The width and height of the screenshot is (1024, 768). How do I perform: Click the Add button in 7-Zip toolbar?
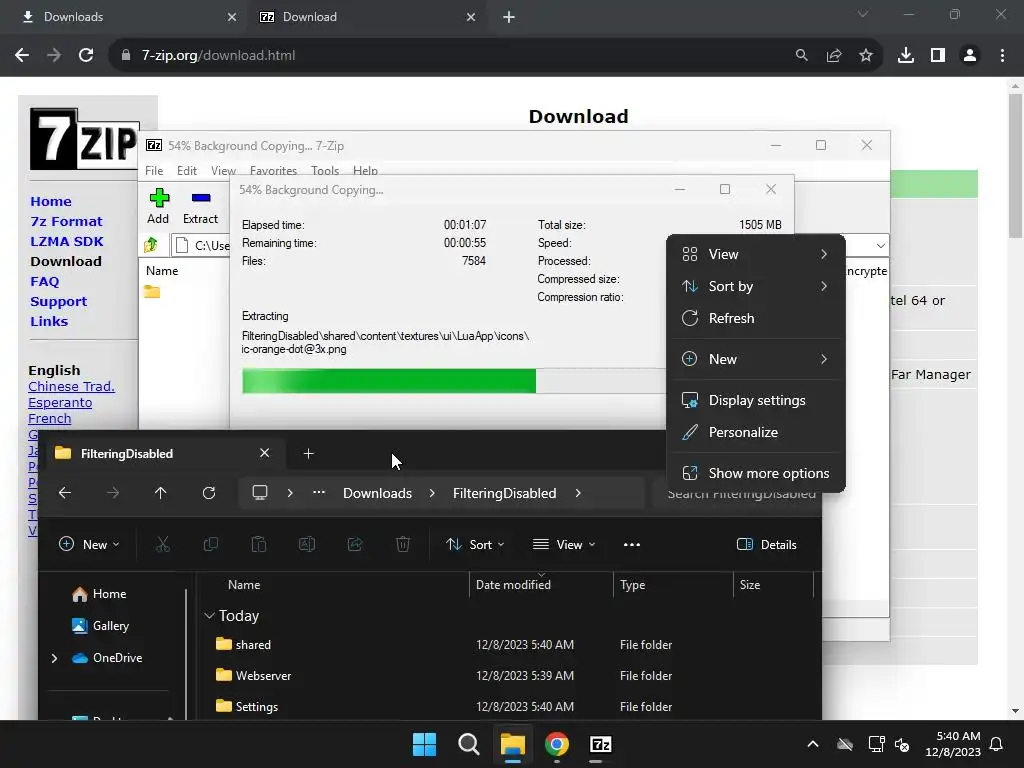(158, 206)
